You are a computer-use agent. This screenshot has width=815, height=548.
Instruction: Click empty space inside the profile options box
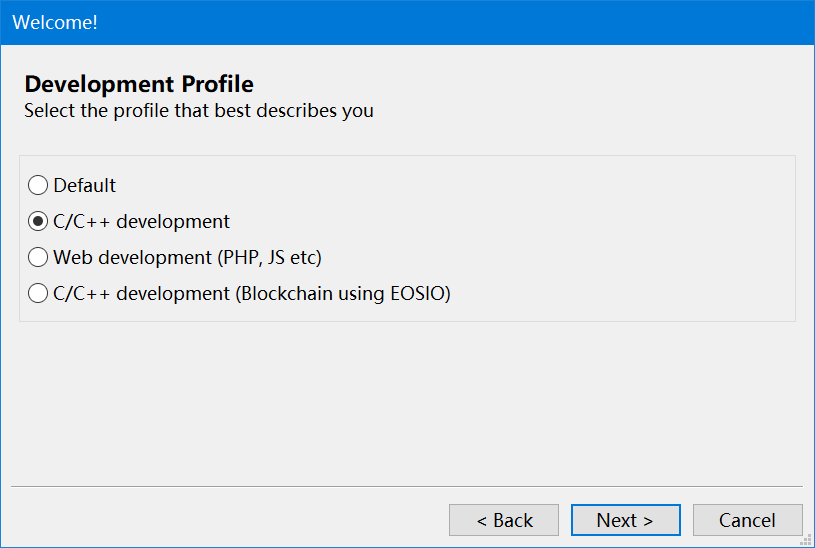coord(620,240)
